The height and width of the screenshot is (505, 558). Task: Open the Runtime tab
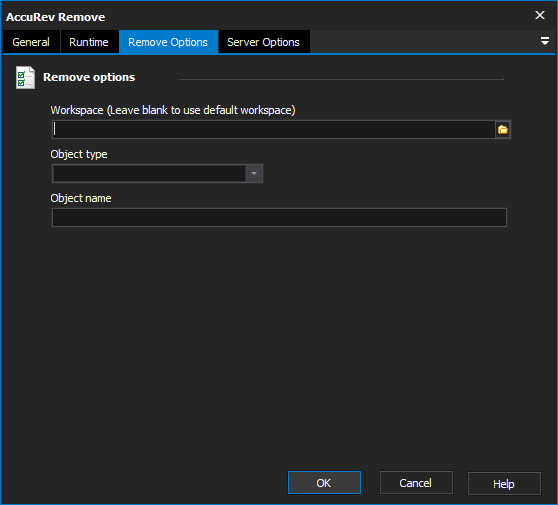pos(89,42)
